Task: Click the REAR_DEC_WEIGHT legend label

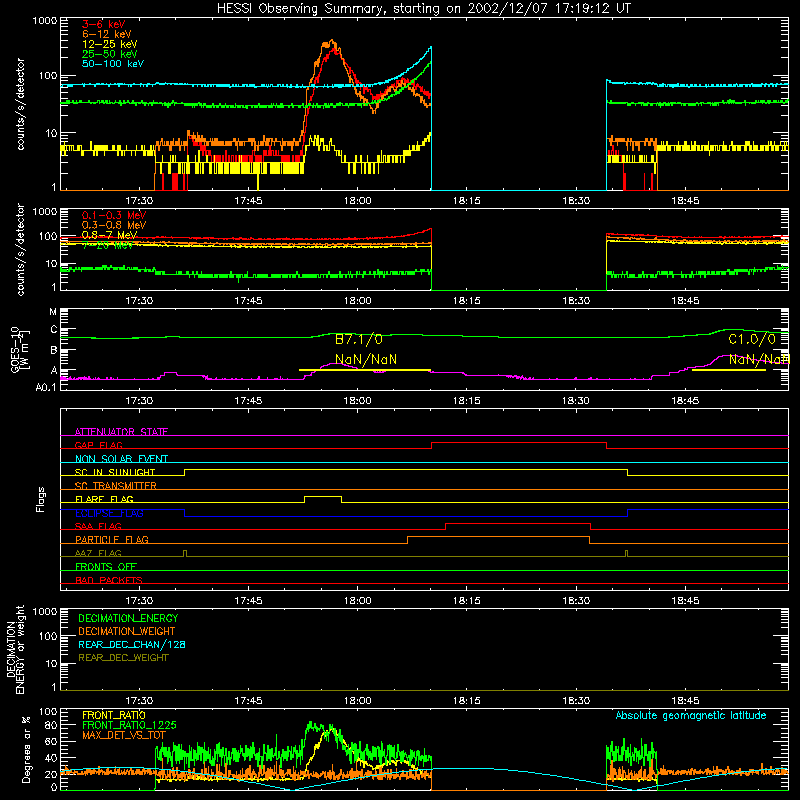Action: [123, 658]
